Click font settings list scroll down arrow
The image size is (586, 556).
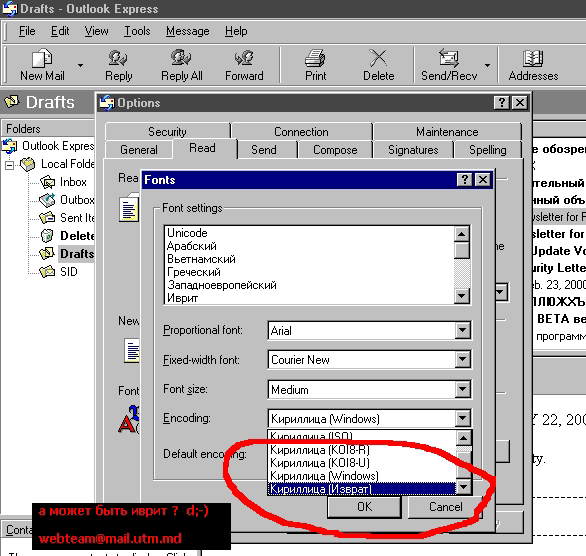coord(462,296)
